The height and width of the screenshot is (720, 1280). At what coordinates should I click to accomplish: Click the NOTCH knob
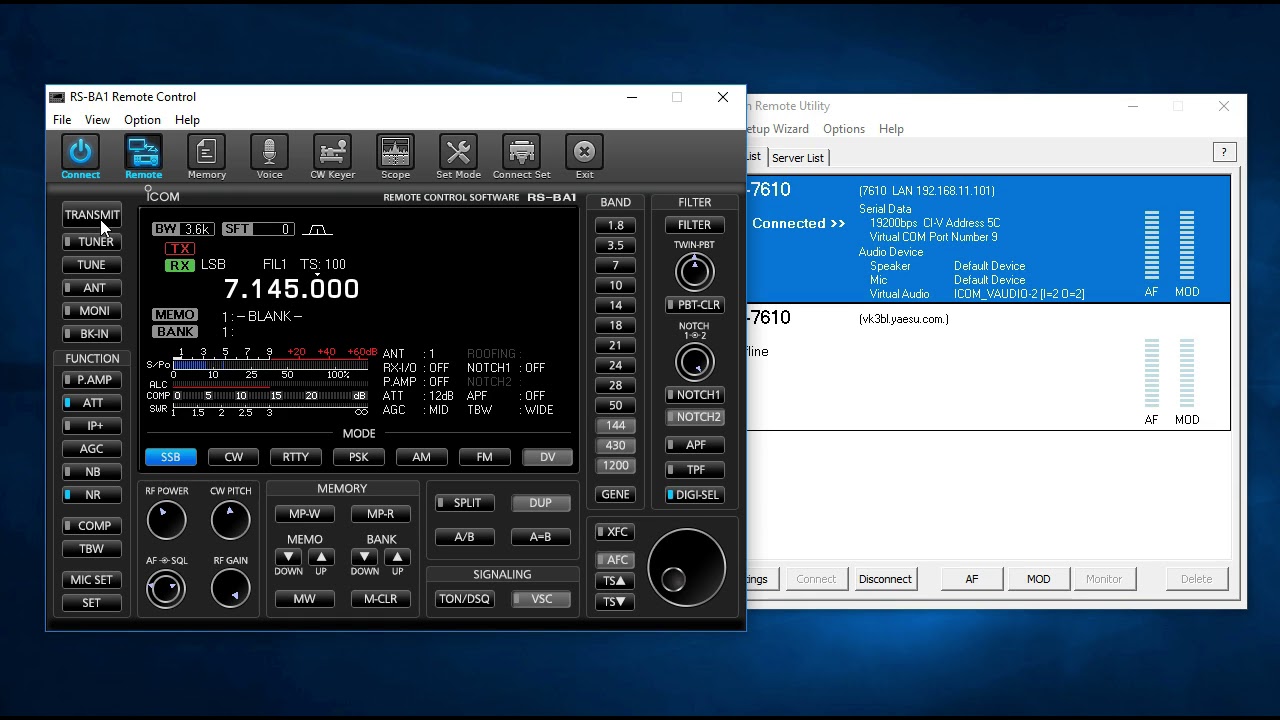pos(694,361)
